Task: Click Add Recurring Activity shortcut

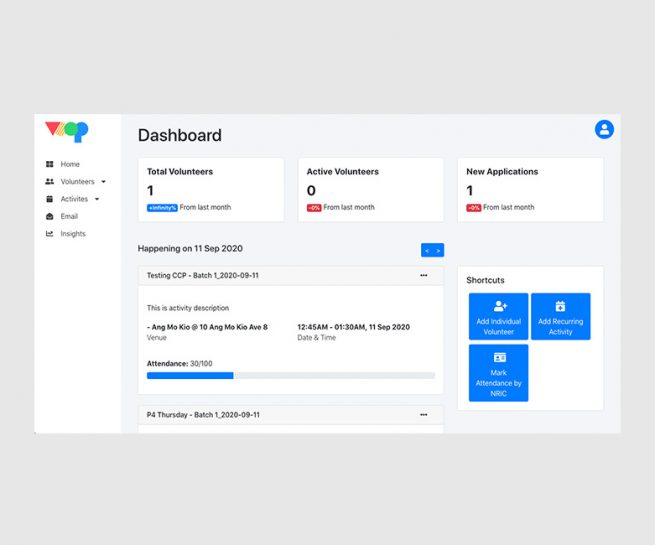Action: 560,316
